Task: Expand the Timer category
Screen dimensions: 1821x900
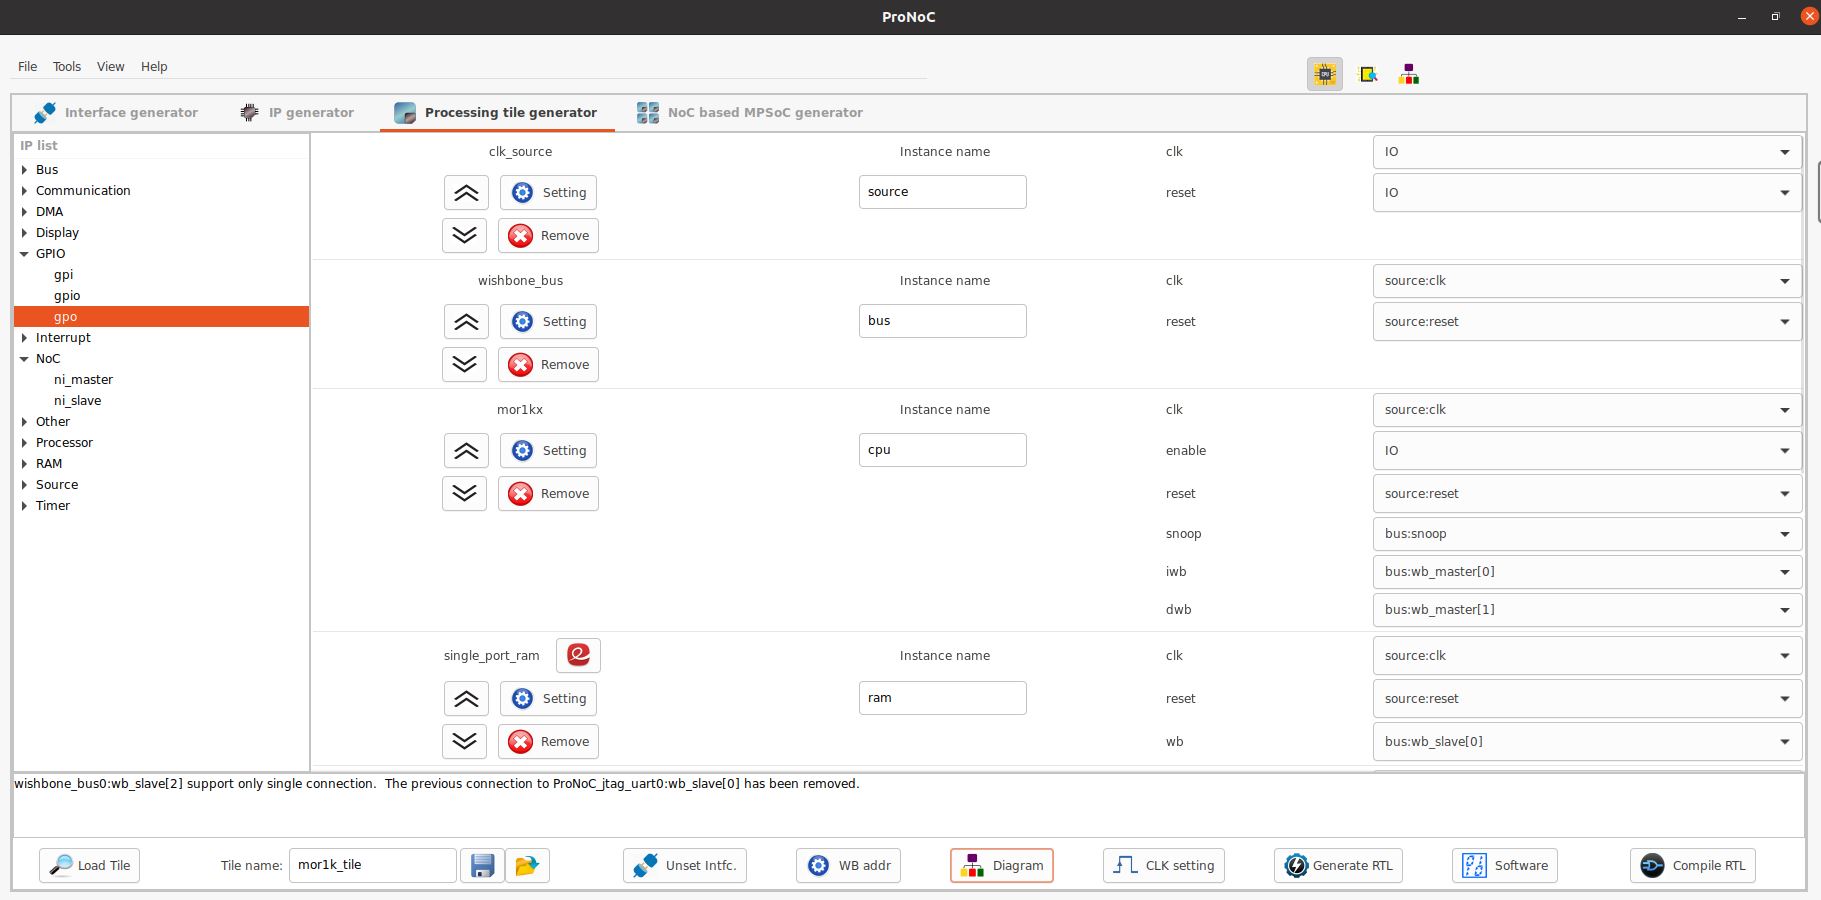Action: [24, 506]
